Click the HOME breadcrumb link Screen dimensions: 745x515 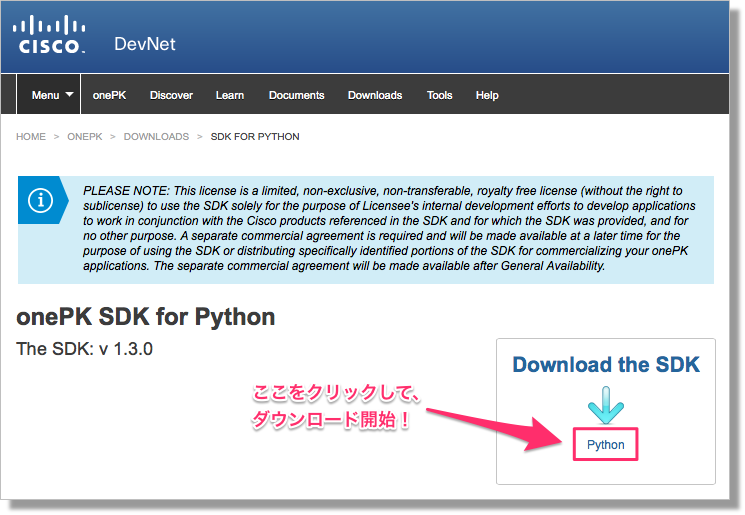coord(31,137)
